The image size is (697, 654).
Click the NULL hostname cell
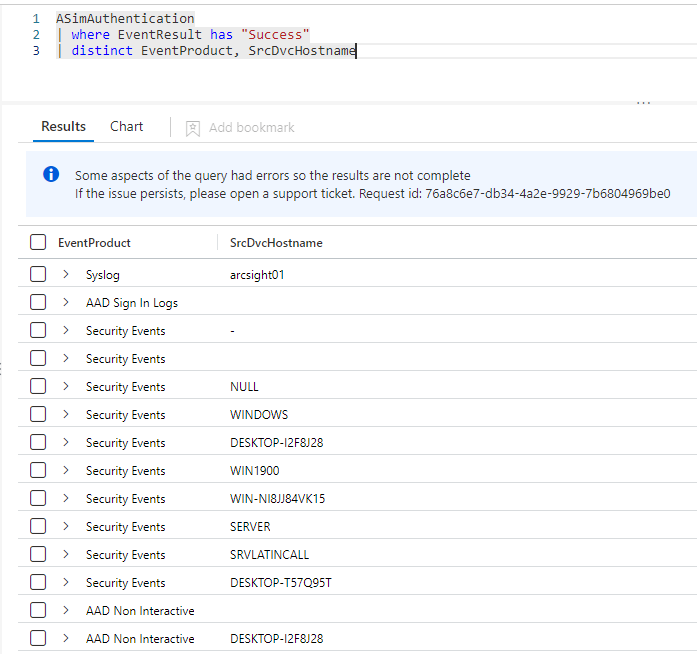pos(244,387)
